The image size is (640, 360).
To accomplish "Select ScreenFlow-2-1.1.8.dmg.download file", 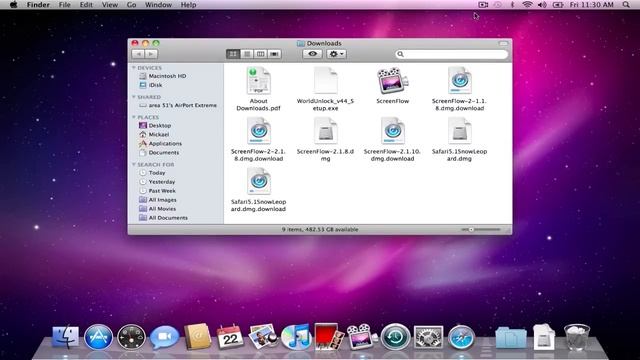I will point(459,89).
